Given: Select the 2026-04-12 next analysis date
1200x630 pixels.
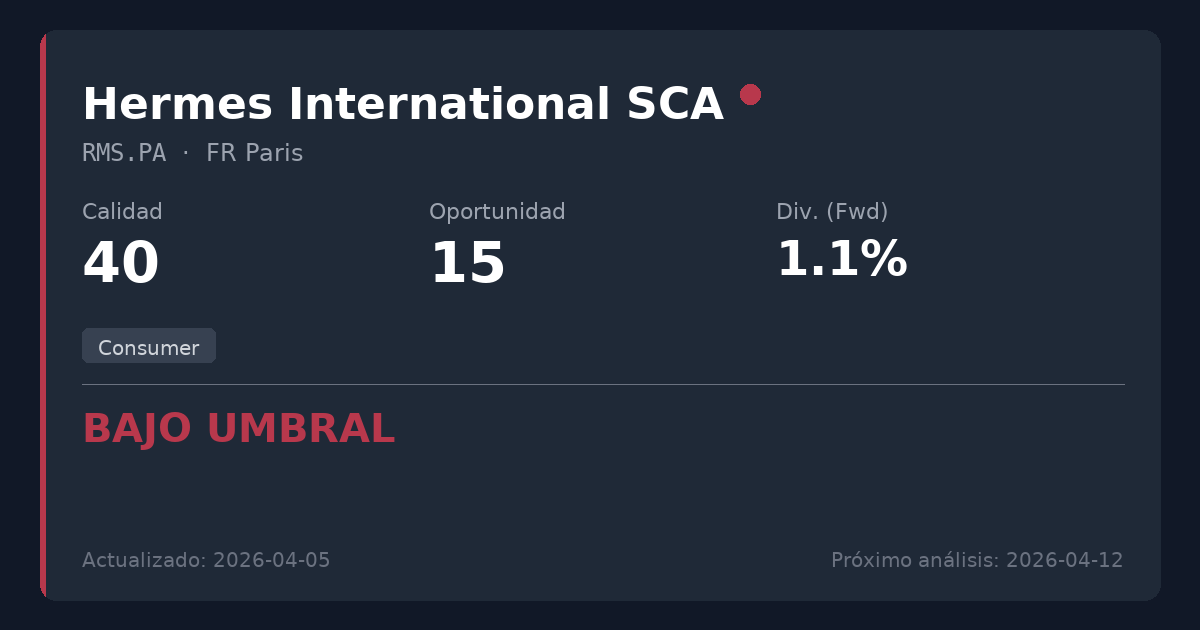Looking at the screenshot, I should tap(1064, 560).
